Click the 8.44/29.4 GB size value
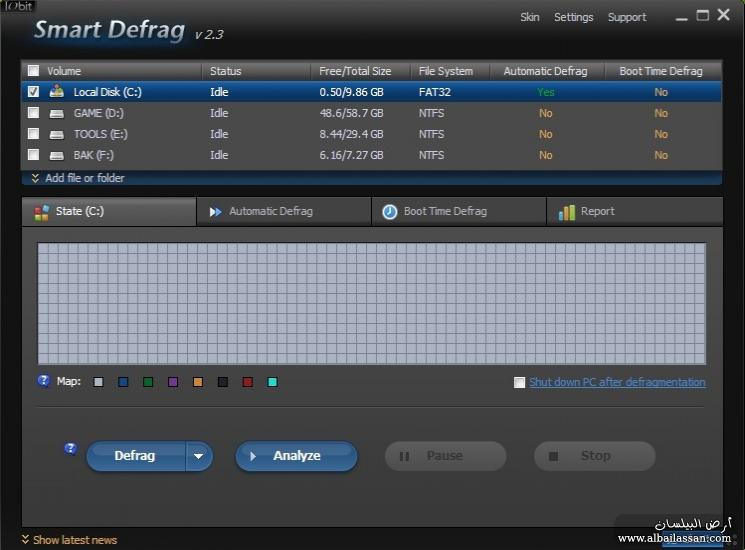The width and height of the screenshot is (745, 550). (352, 134)
